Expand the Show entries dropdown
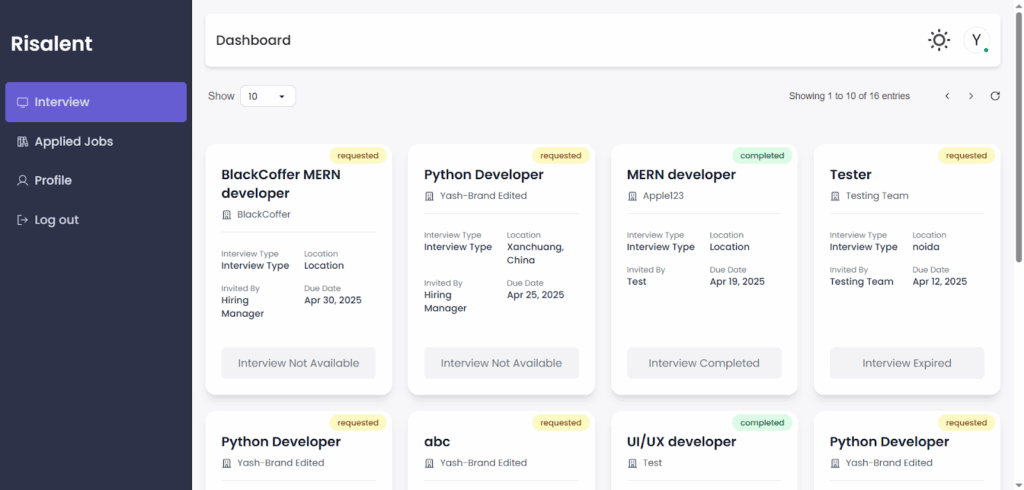This screenshot has width=1024, height=490. pyautogui.click(x=267, y=96)
